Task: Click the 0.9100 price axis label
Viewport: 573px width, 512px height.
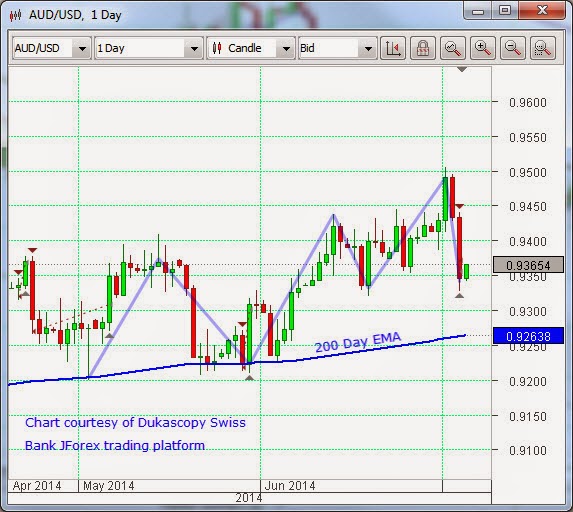Action: point(528,451)
